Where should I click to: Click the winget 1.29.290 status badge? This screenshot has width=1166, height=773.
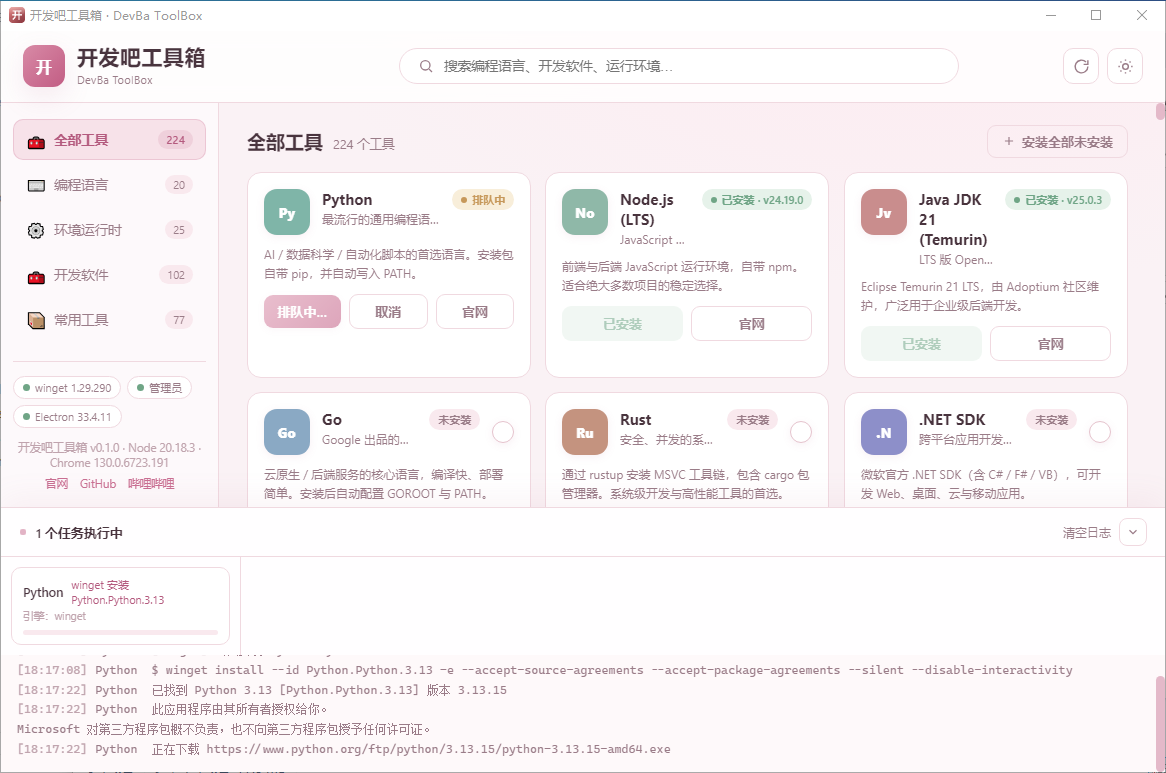click(x=67, y=388)
